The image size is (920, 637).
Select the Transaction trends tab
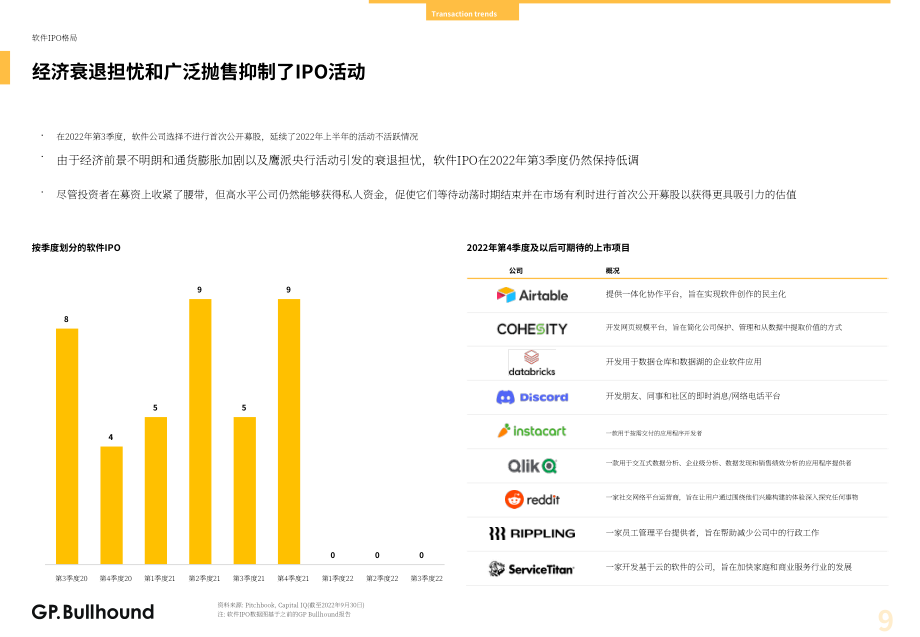(472, 12)
